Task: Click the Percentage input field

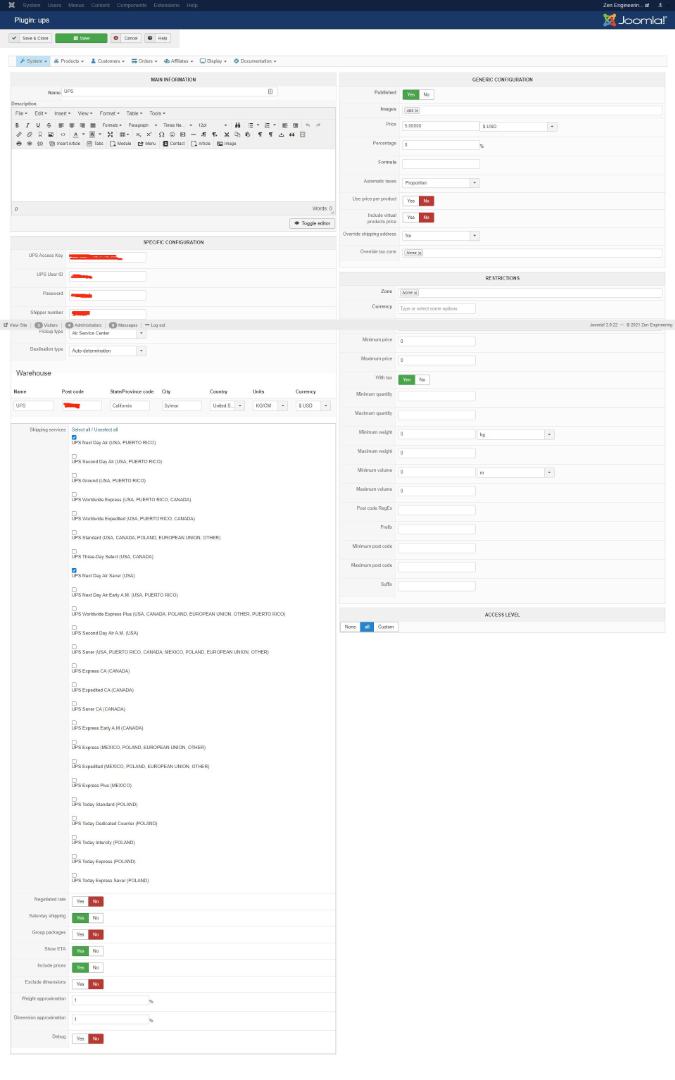Action: pos(441,145)
